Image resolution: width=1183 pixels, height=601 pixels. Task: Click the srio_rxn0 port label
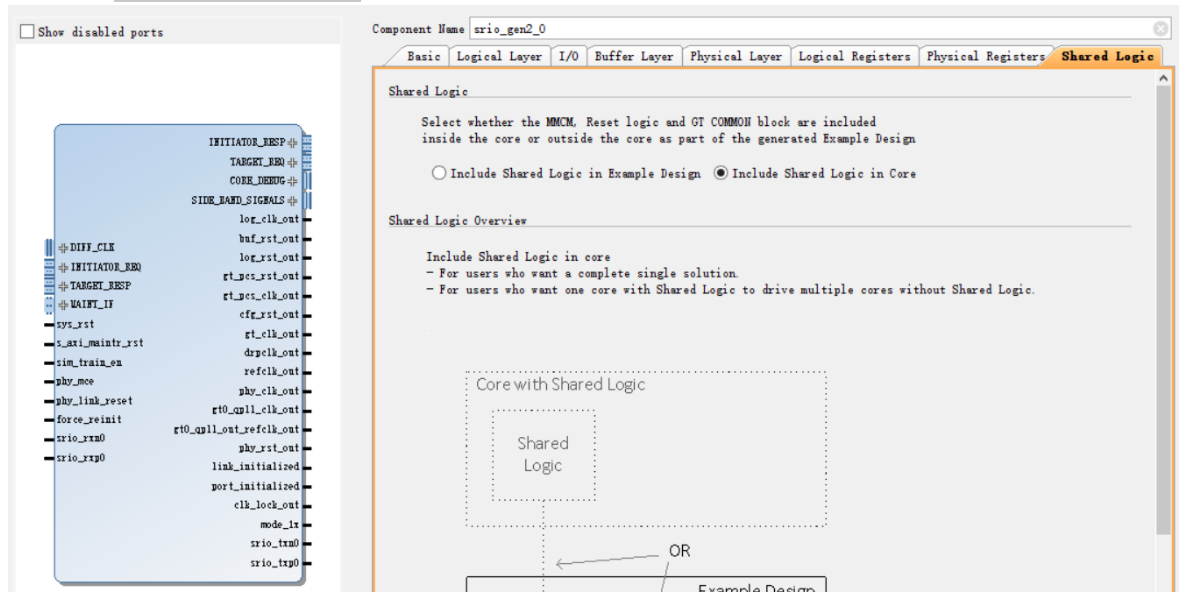coord(80,438)
